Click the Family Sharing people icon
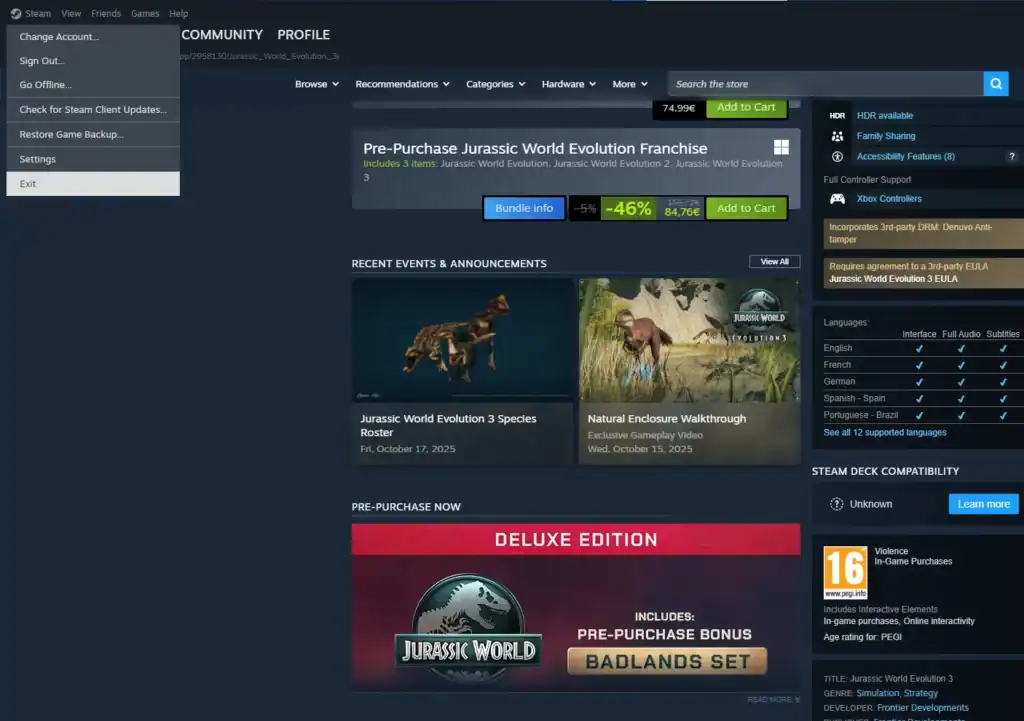The width and height of the screenshot is (1024, 721). (837, 136)
